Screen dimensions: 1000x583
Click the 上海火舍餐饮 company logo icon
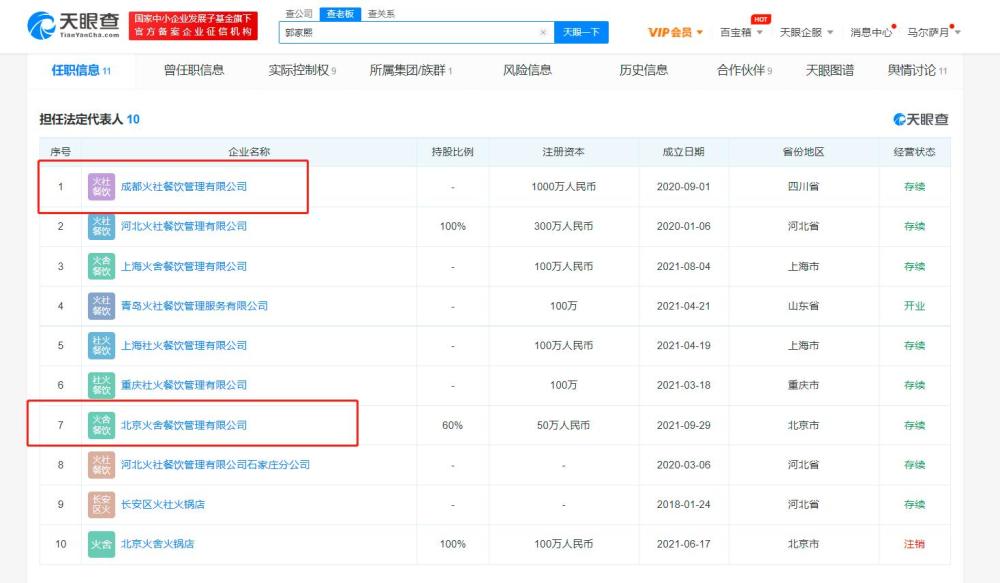click(101, 267)
